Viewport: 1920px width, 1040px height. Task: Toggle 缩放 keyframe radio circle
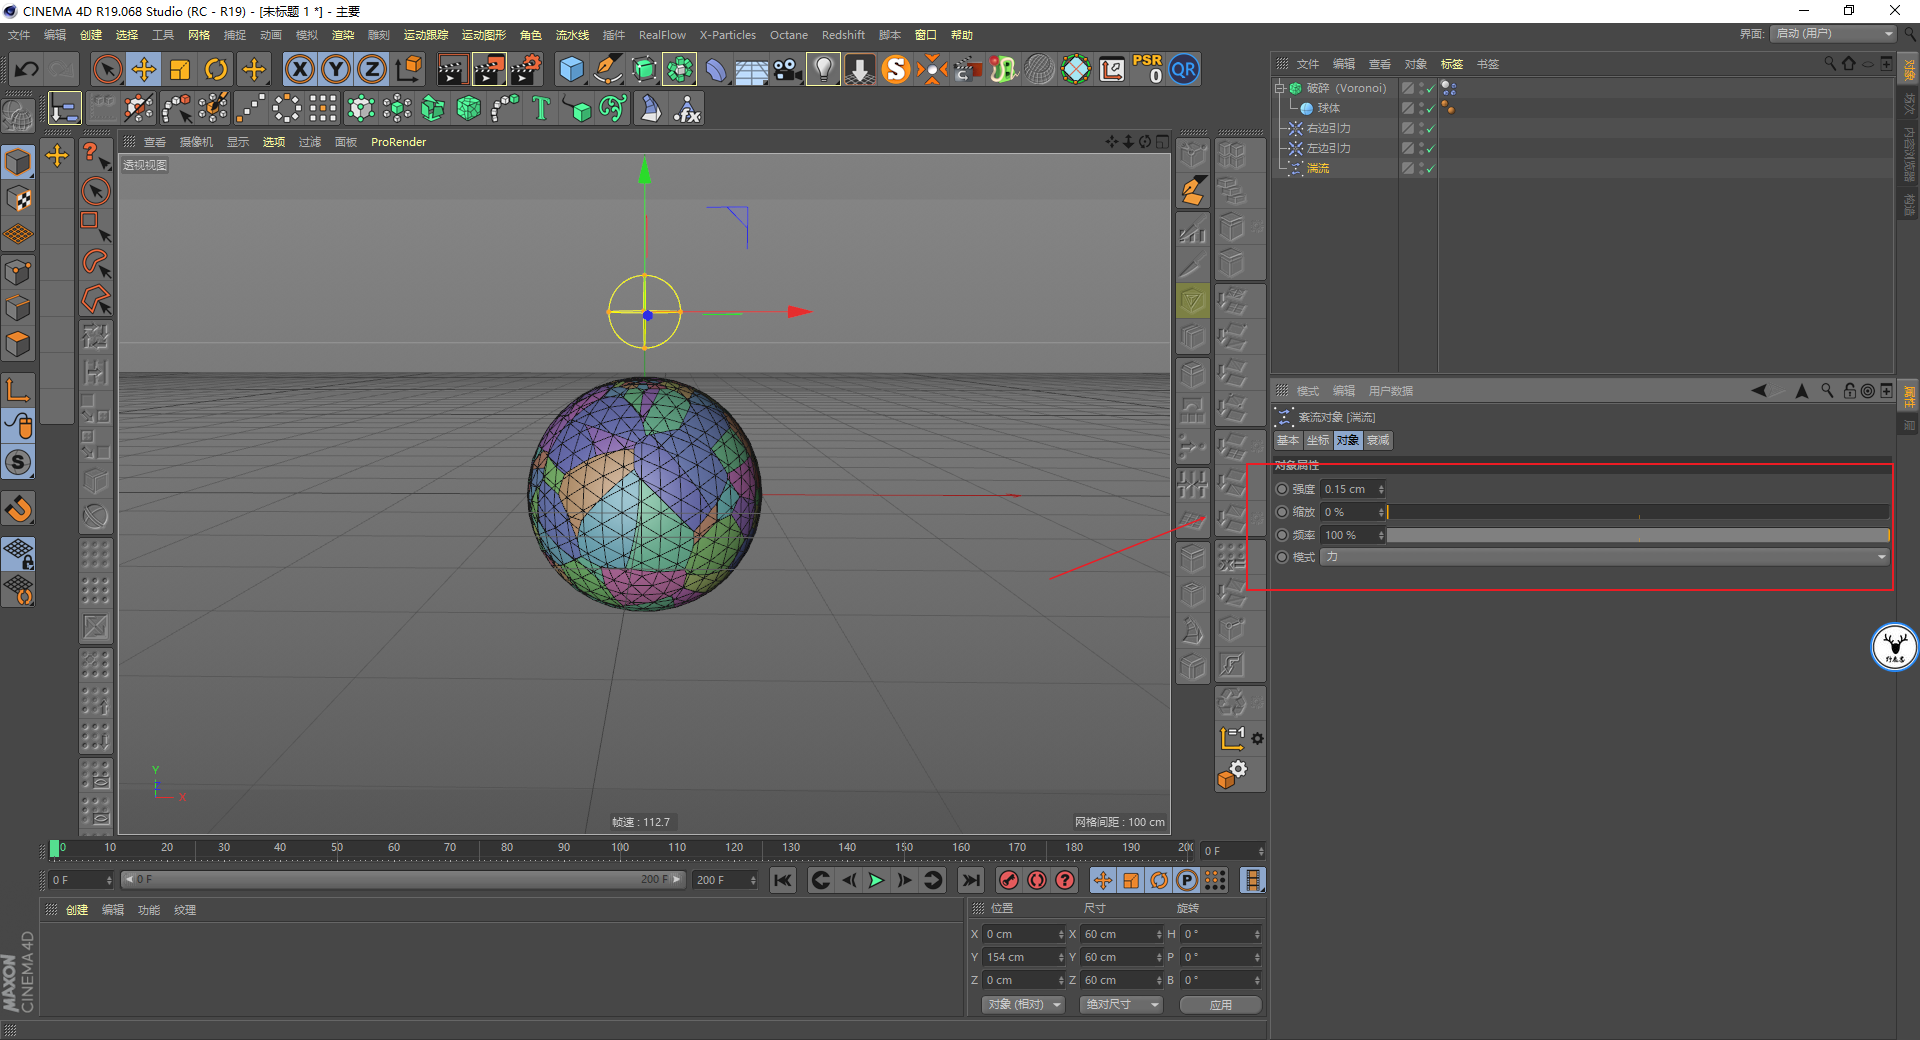[x=1282, y=512]
